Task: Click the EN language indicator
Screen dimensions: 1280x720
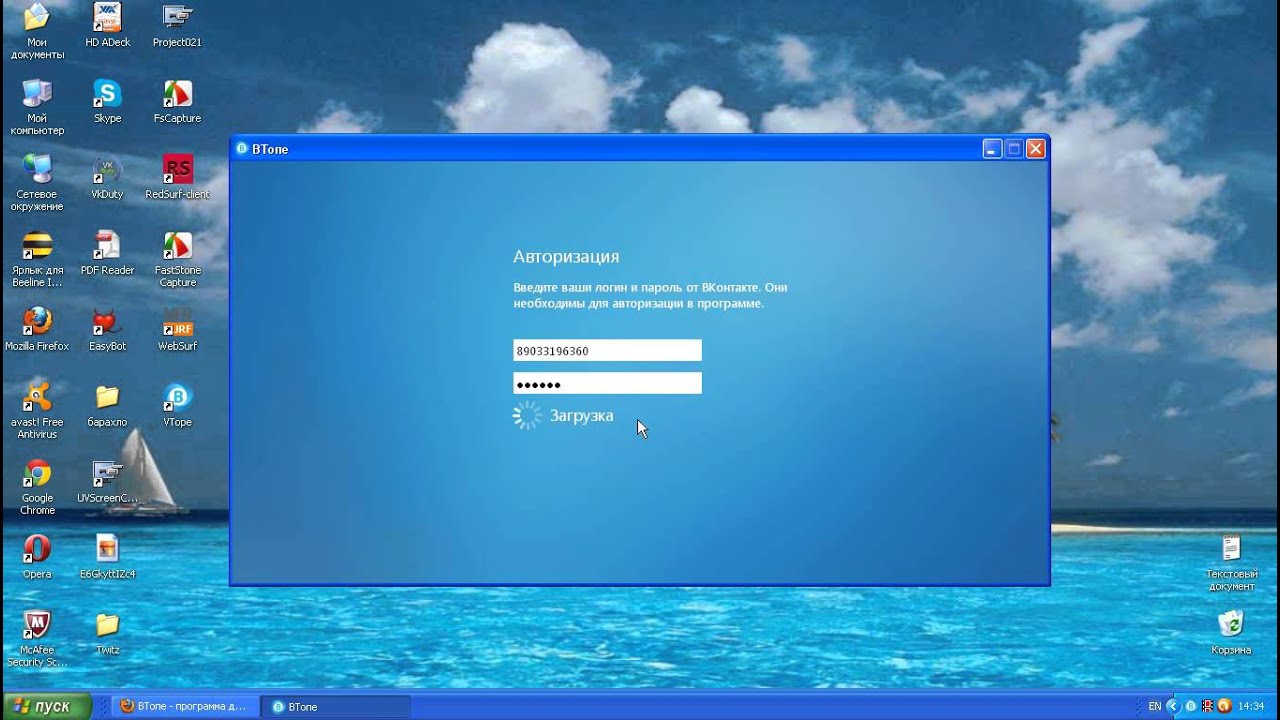Action: (x=1155, y=706)
